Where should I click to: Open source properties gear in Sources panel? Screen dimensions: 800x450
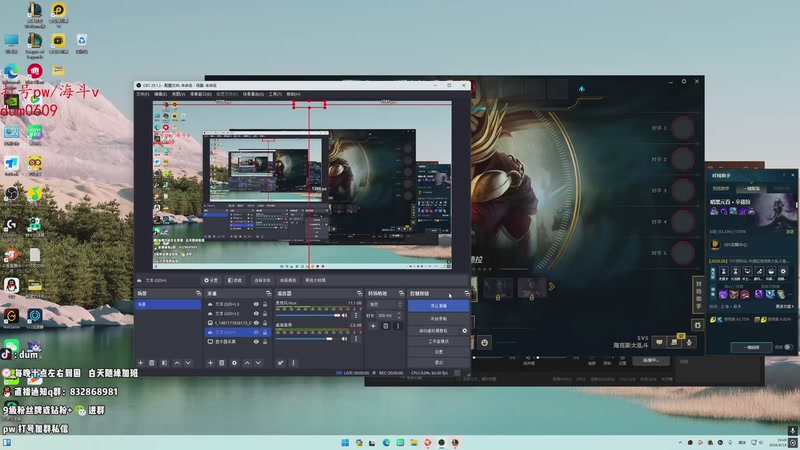(234, 363)
